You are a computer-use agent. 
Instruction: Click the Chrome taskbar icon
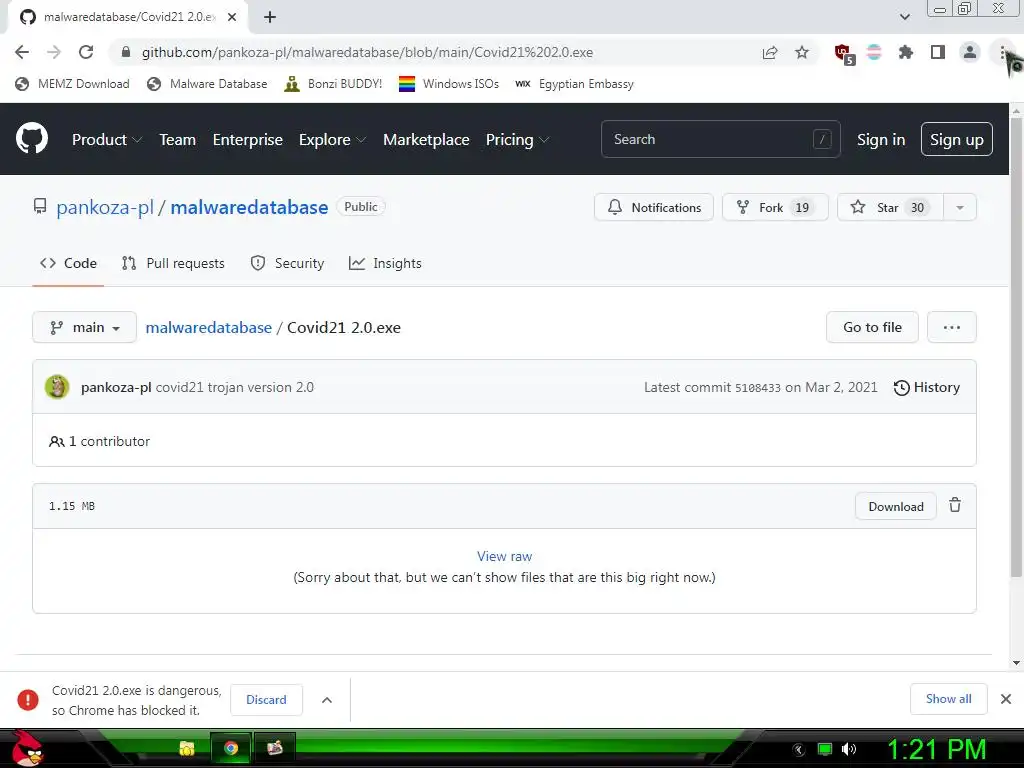[x=231, y=748]
